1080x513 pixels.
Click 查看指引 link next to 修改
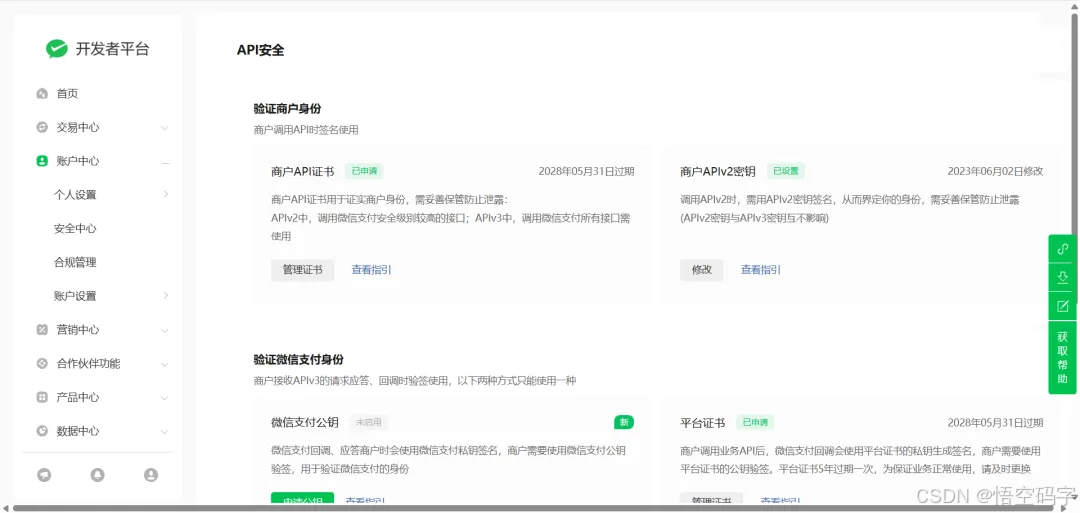761,270
